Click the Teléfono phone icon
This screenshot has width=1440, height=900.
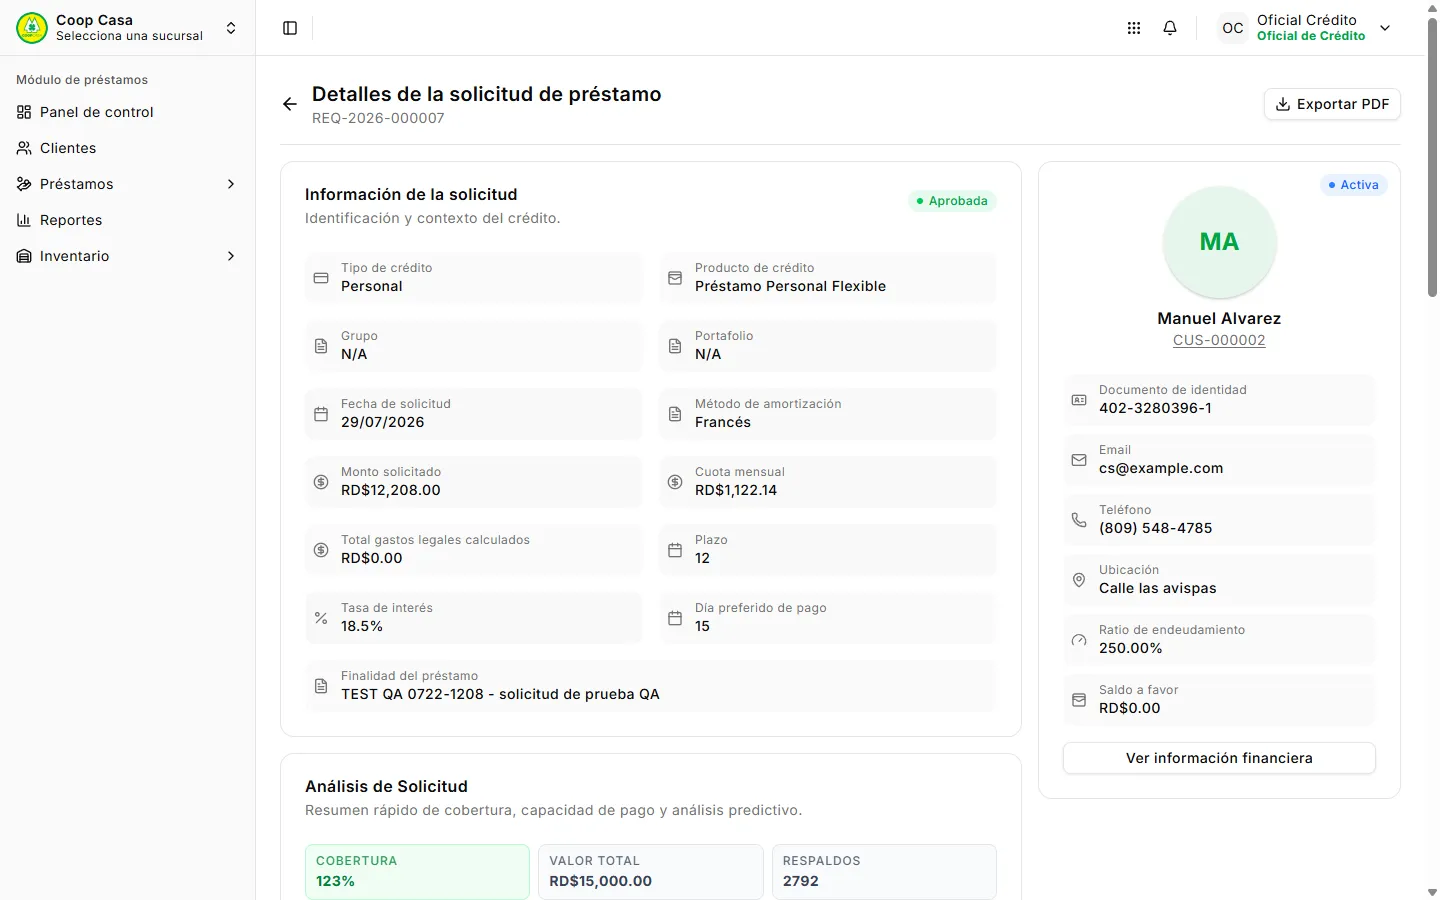tap(1079, 520)
